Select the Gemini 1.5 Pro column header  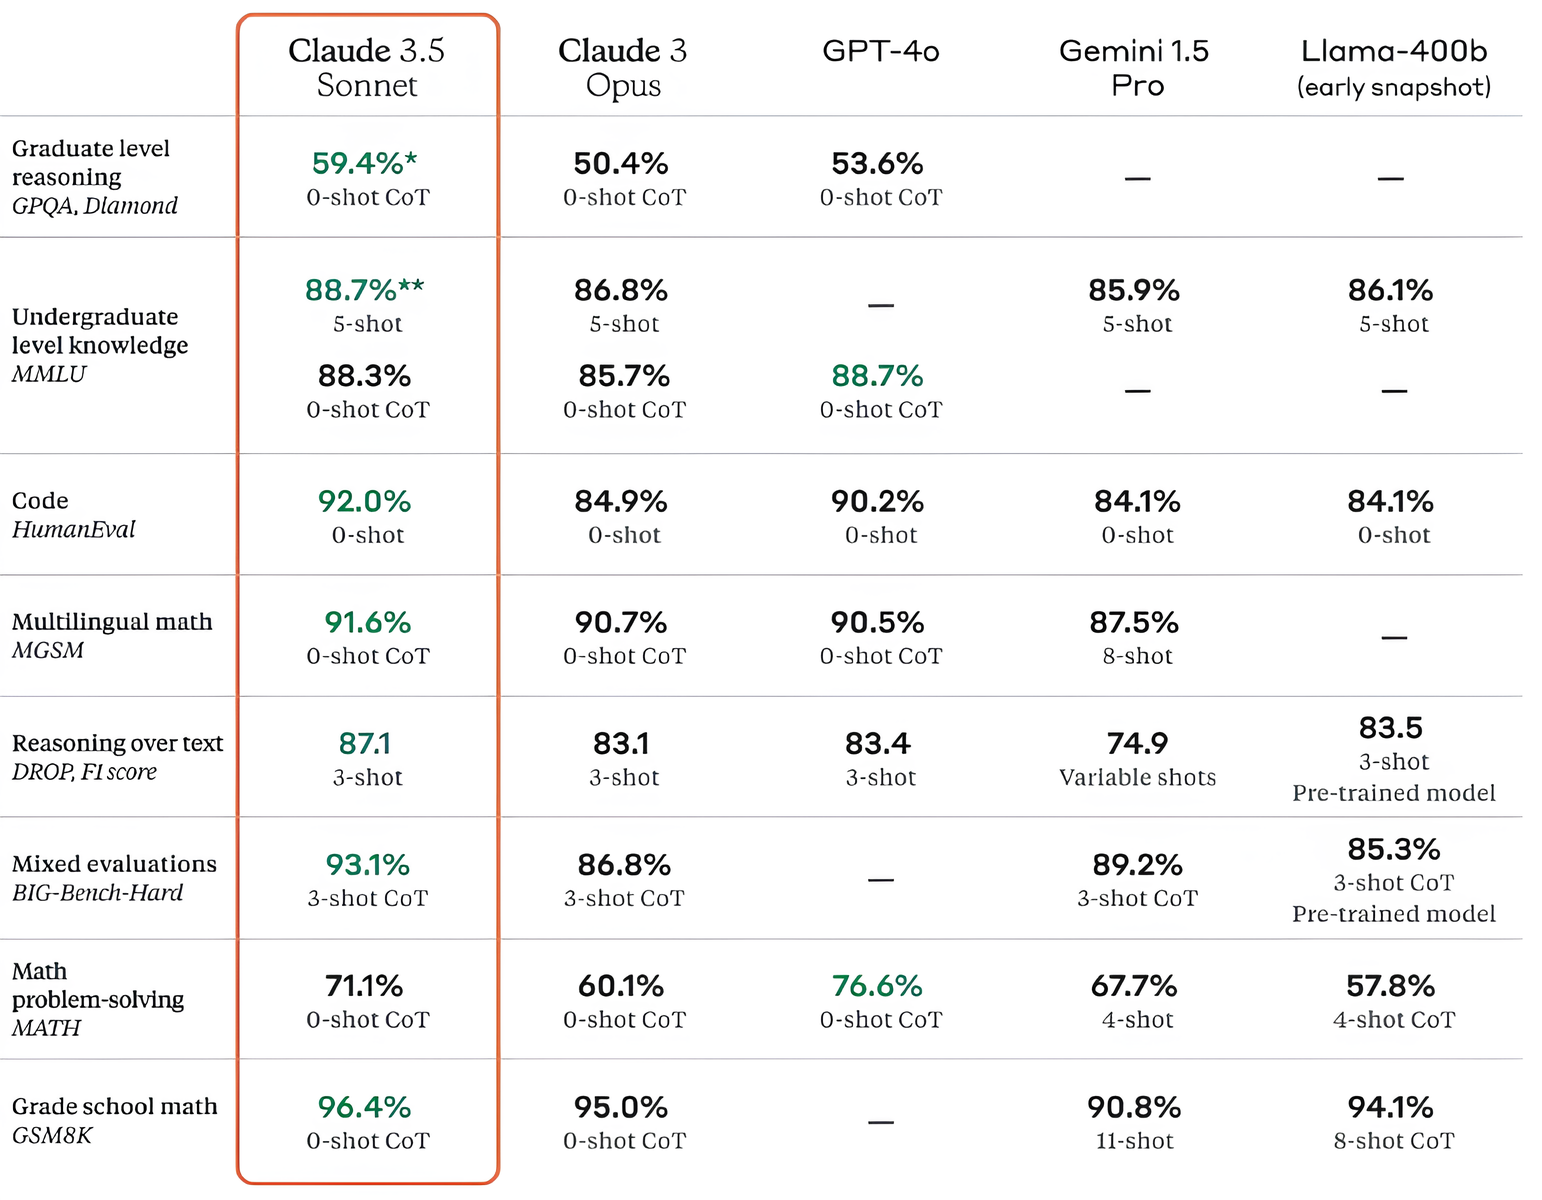pos(1135,67)
